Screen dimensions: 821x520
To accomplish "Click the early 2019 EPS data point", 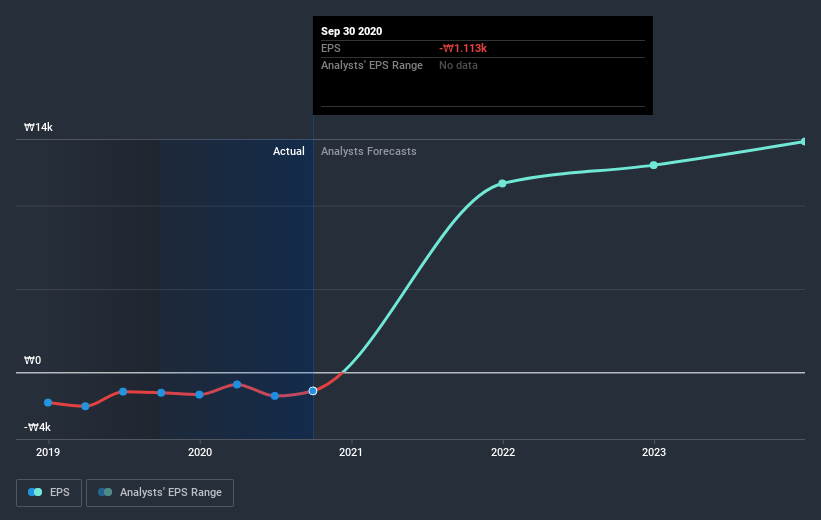I will (x=48, y=402).
